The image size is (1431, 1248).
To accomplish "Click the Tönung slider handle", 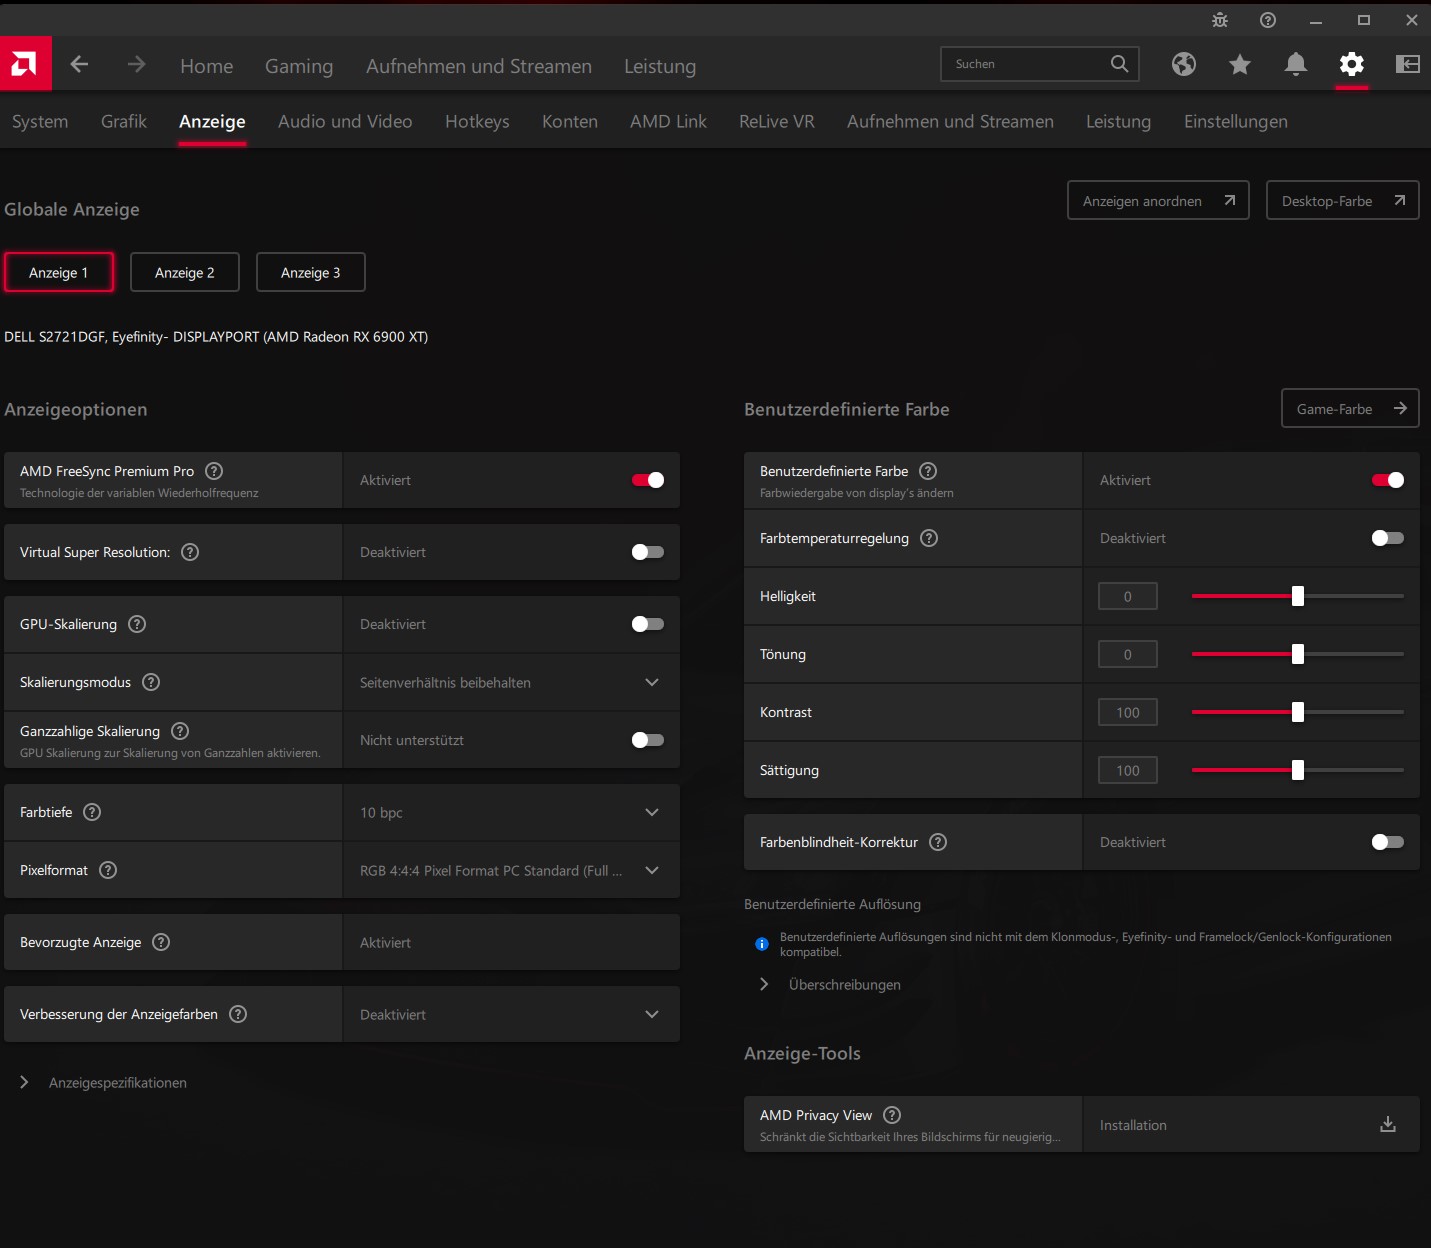I will click(1298, 654).
